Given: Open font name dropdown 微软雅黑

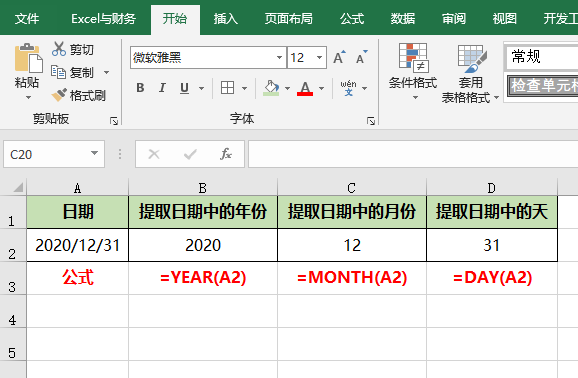Looking at the screenshot, I should point(279,58).
